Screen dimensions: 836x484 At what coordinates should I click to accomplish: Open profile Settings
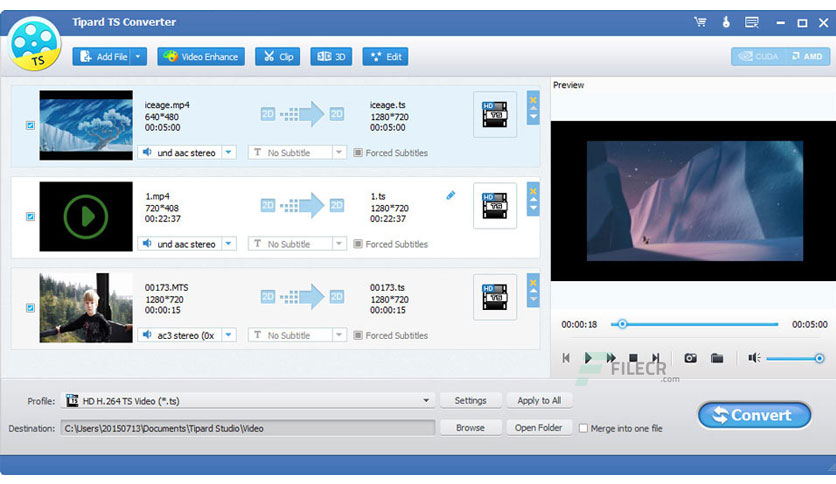point(470,400)
